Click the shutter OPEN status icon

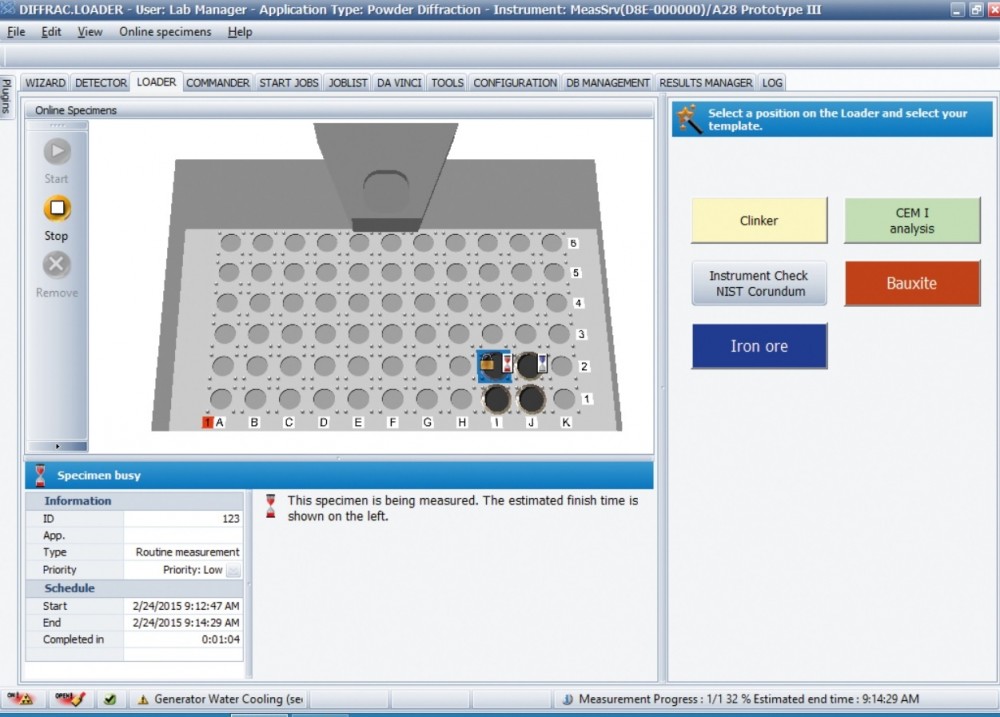70,699
